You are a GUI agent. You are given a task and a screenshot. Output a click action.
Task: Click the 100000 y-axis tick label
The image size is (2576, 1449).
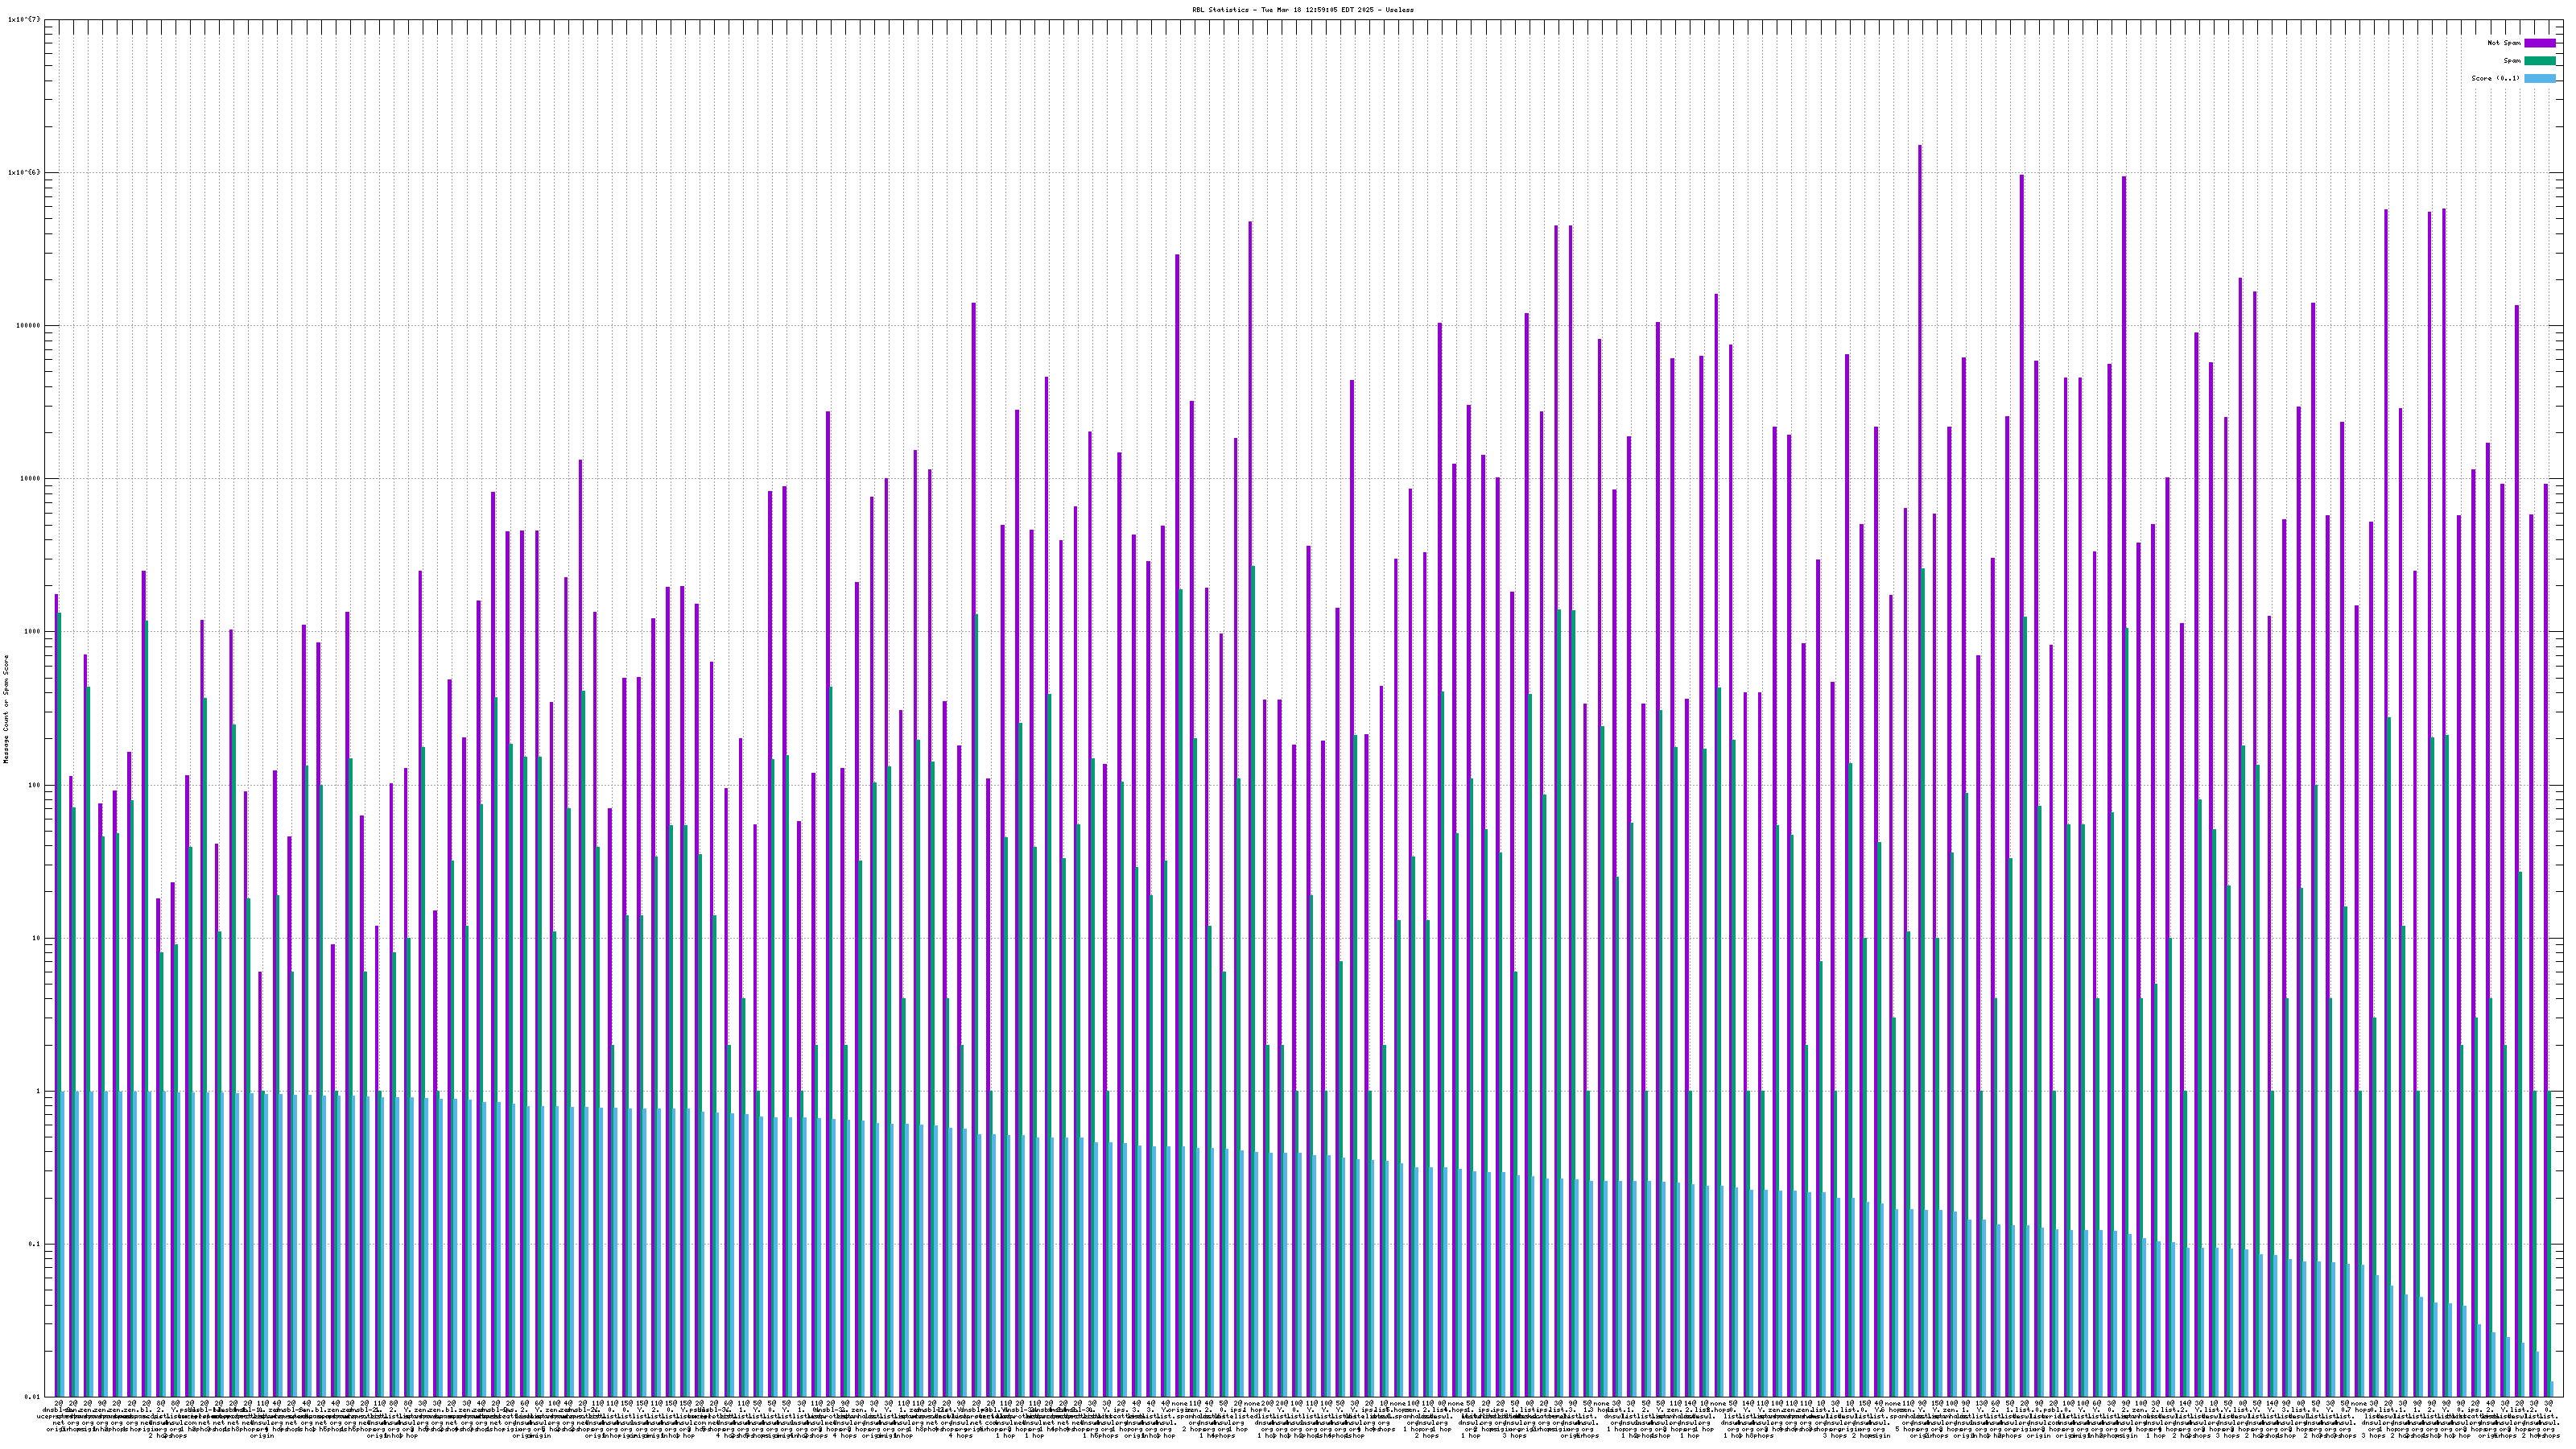point(29,325)
